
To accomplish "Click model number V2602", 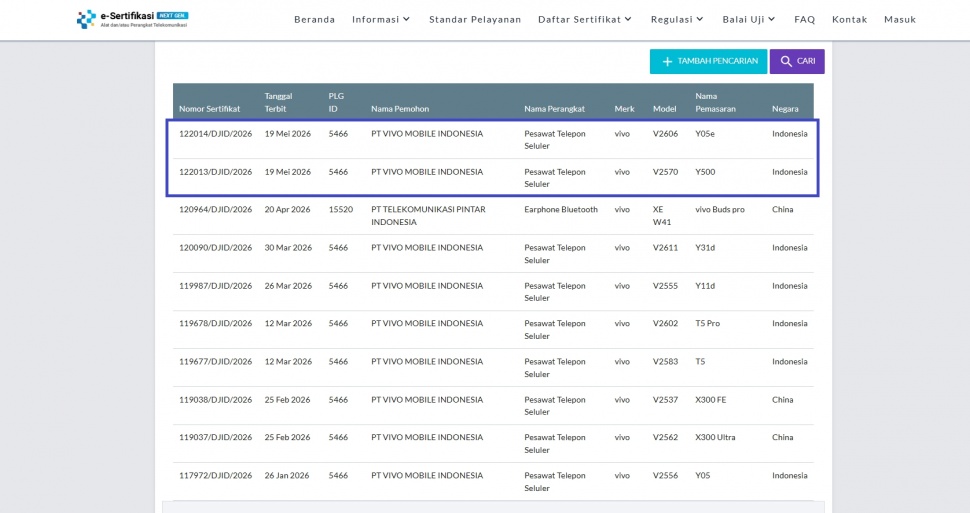I will pyautogui.click(x=665, y=324).
